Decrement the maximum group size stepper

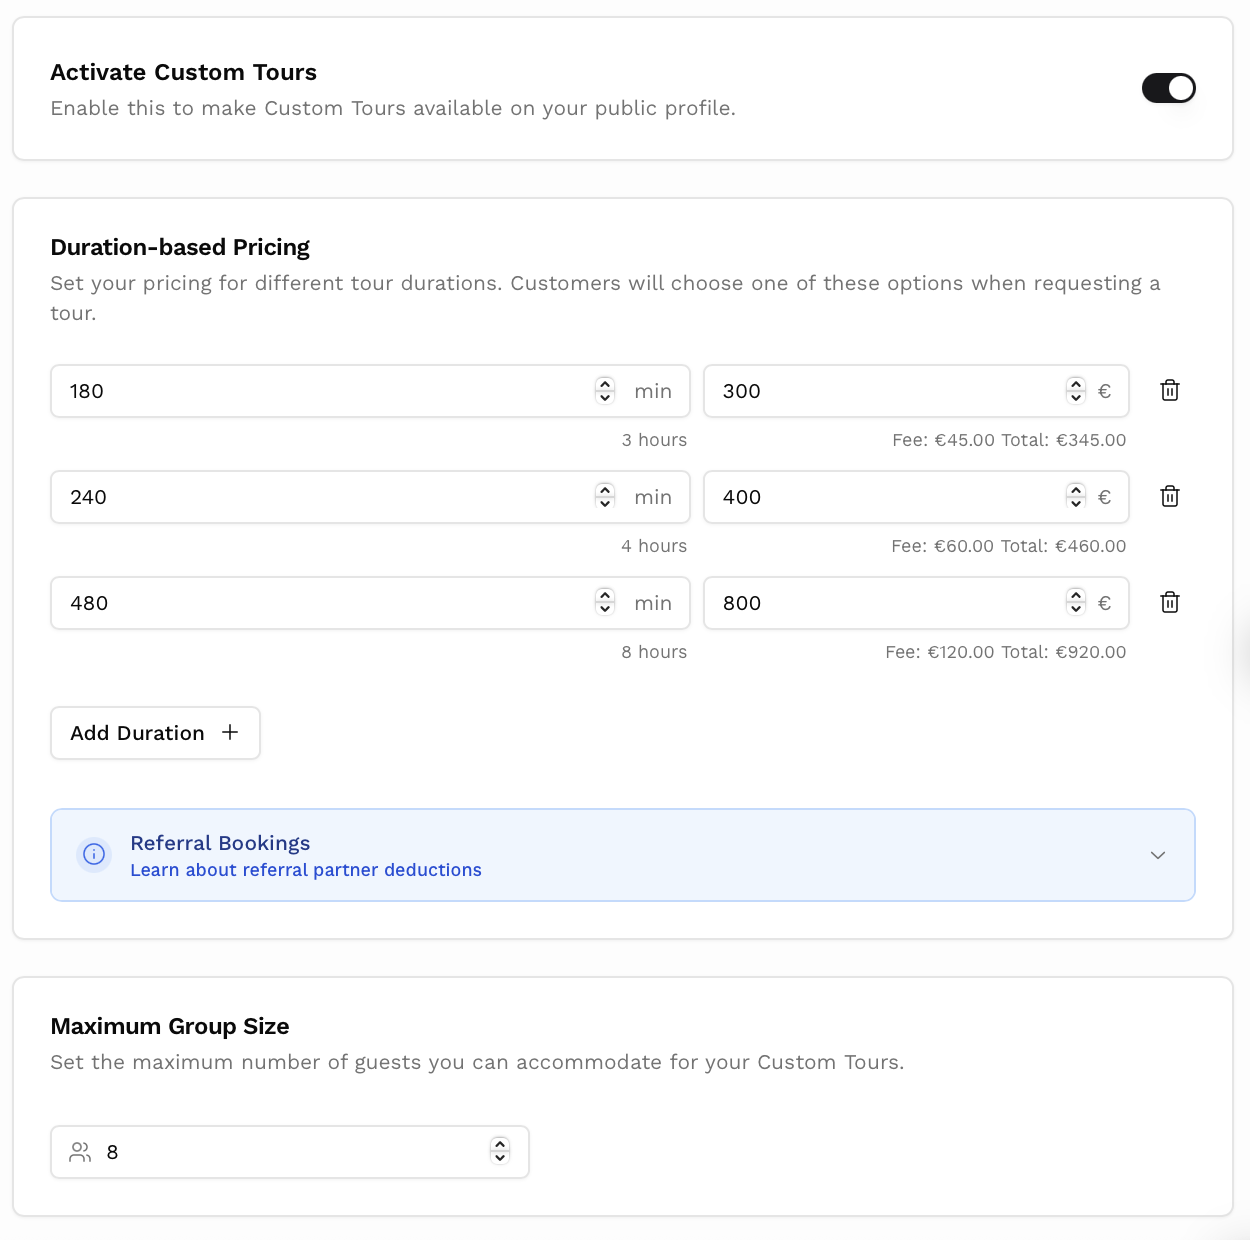[499, 1157]
